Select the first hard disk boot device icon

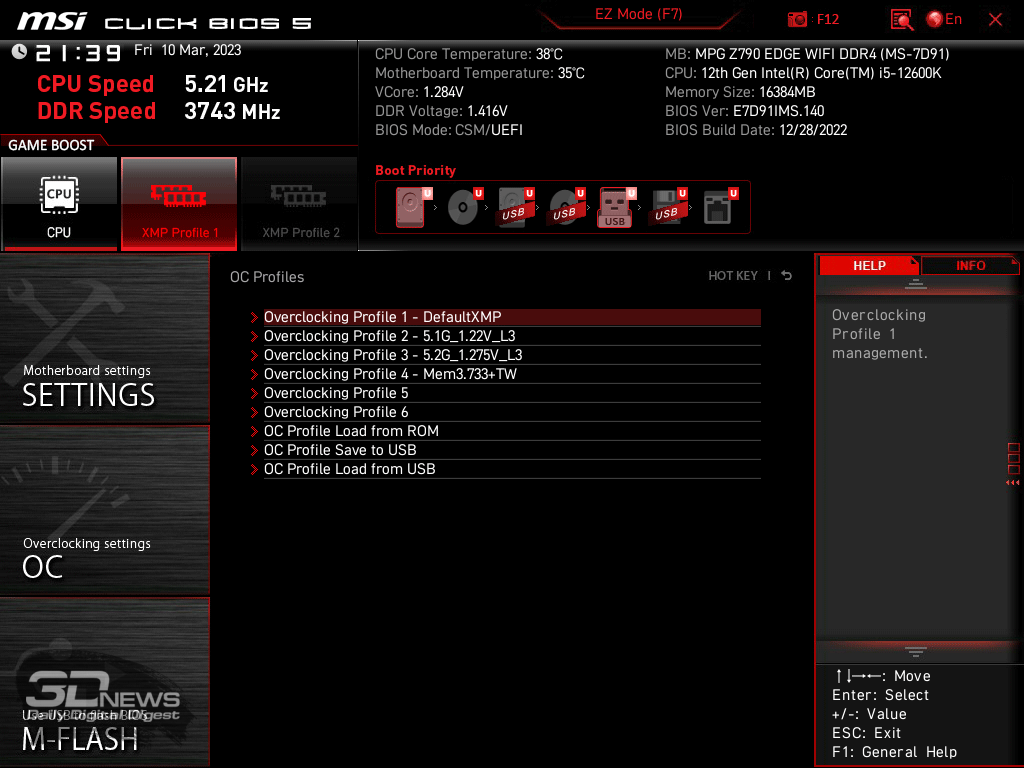point(412,207)
